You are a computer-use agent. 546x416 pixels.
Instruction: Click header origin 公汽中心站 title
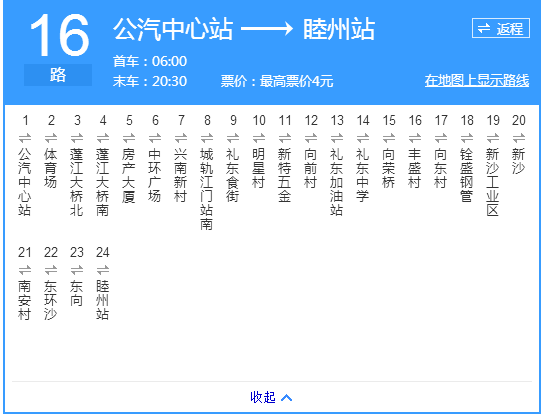tap(173, 29)
